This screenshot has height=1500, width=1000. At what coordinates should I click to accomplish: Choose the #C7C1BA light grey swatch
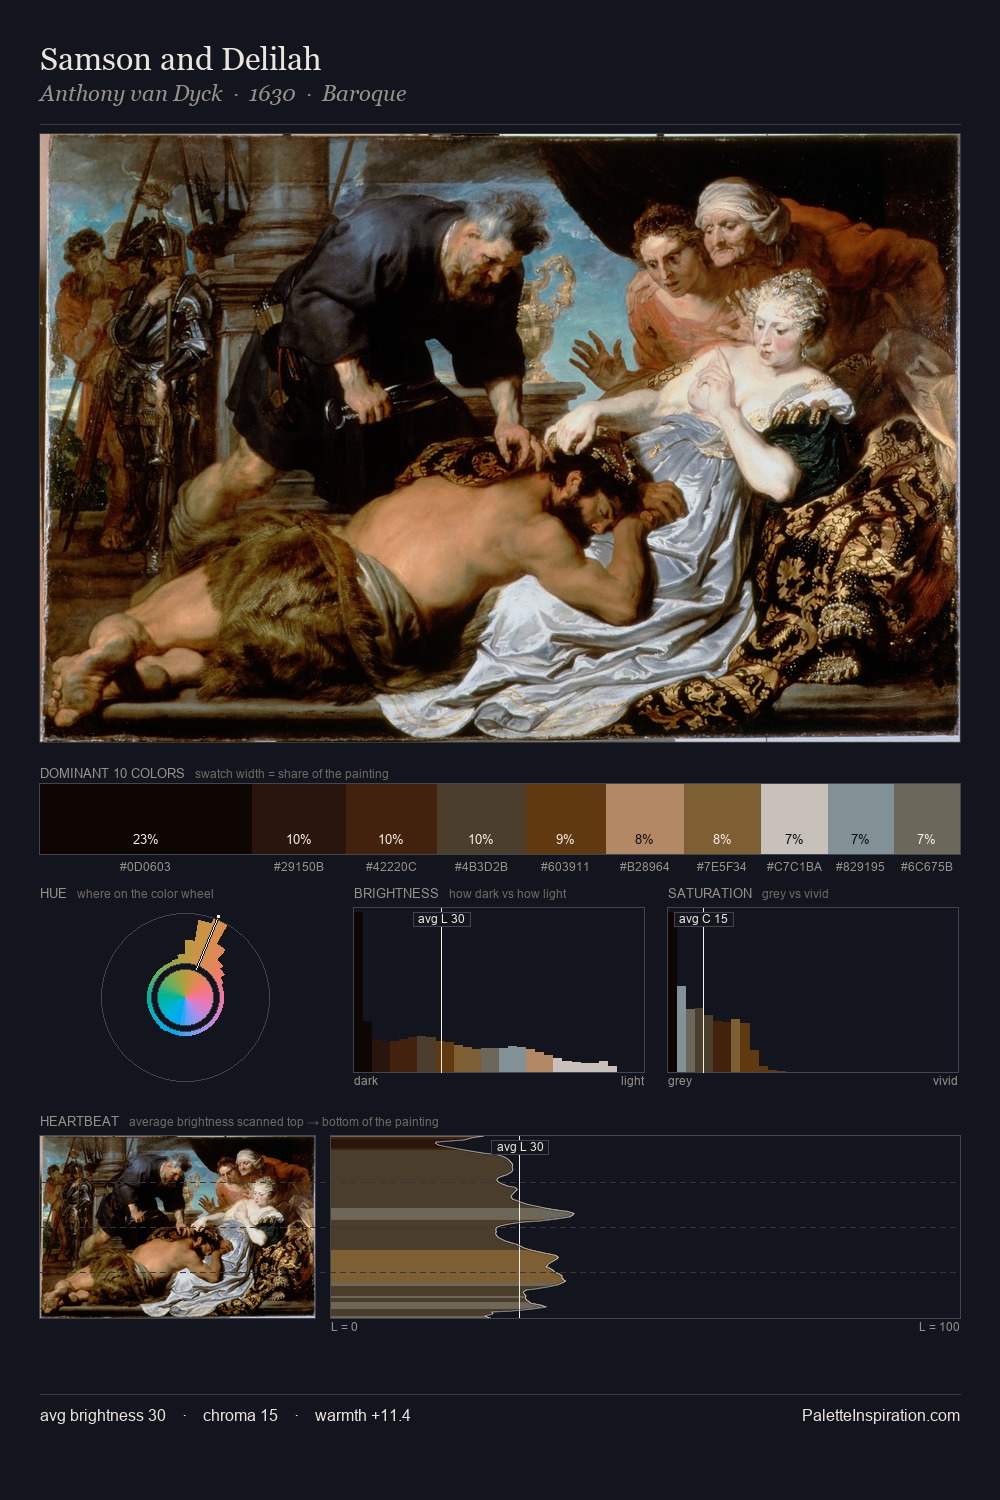click(794, 818)
